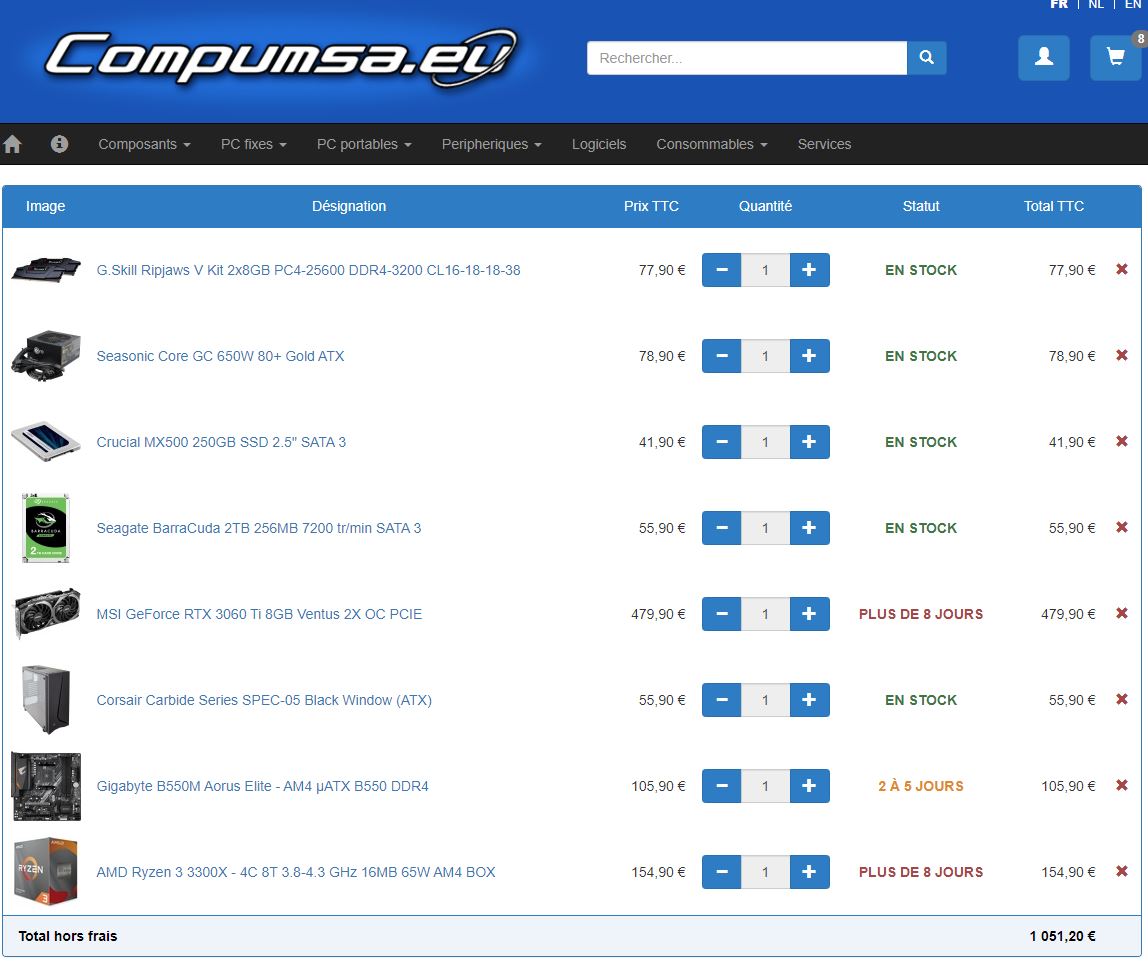Click the G.Skill RAM product thumbnail
Viewport: 1148px width, 962px height.
(46, 269)
